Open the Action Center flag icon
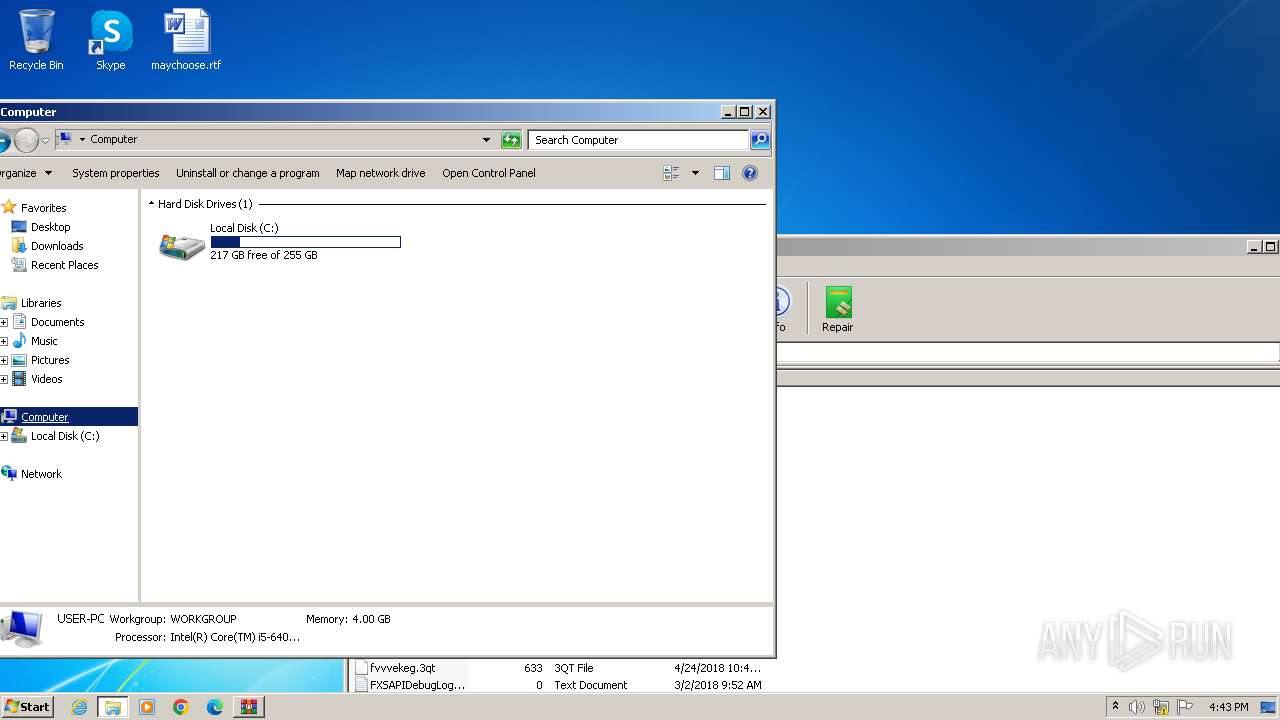This screenshot has height=720, width=1280. pyautogui.click(x=1185, y=707)
